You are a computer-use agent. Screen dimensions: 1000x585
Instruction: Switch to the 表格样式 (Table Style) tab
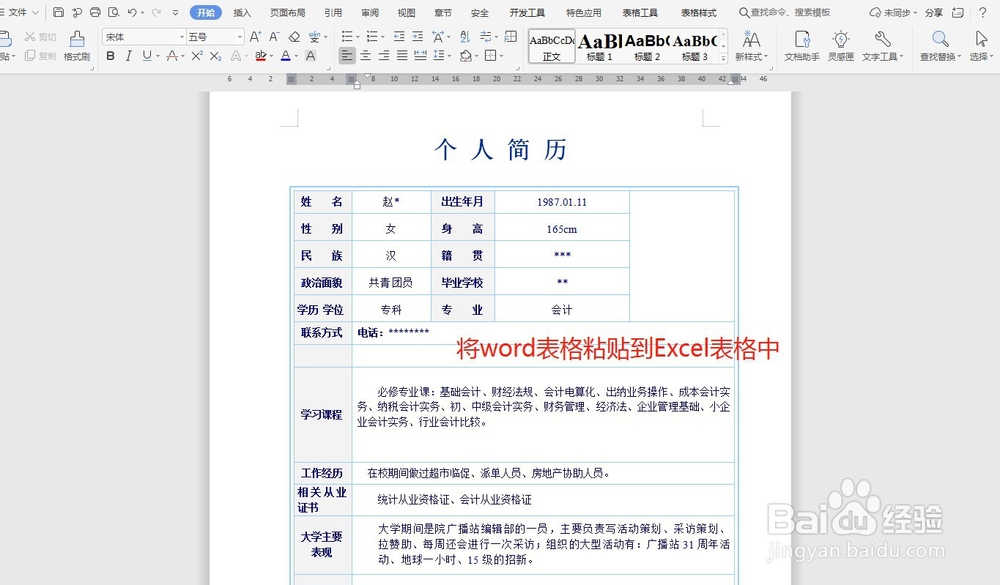(698, 12)
